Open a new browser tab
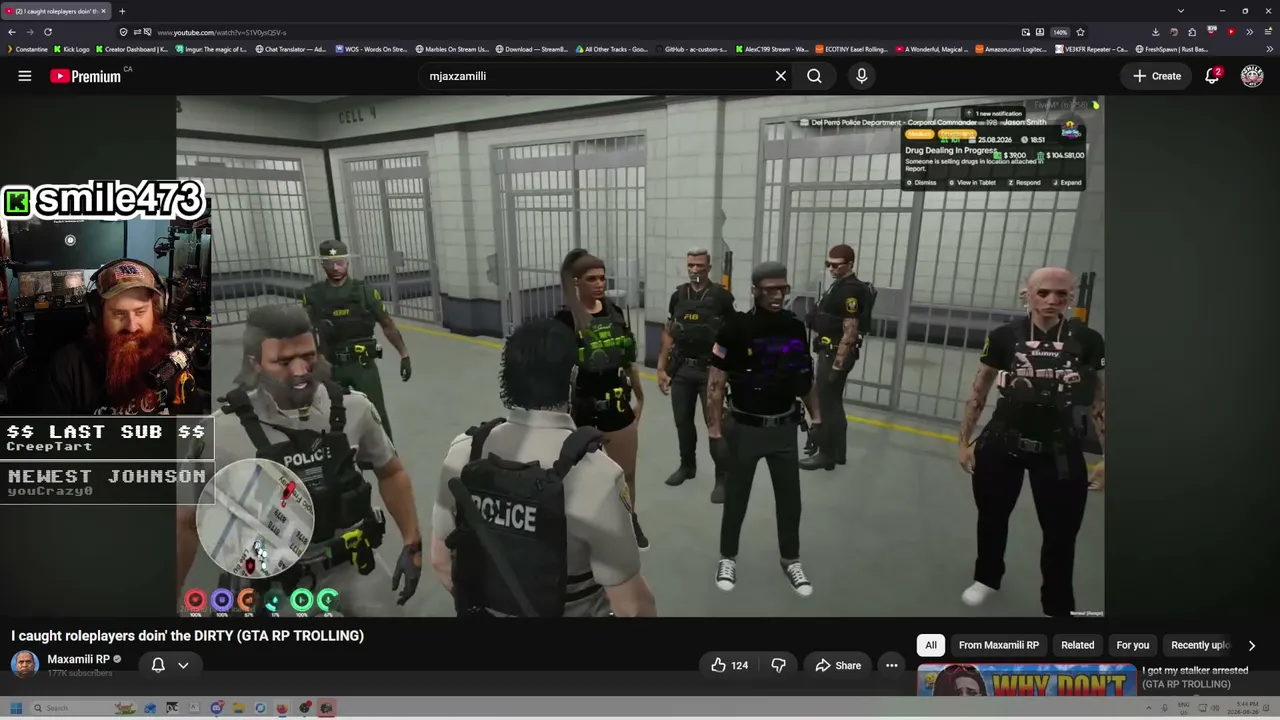 (122, 11)
